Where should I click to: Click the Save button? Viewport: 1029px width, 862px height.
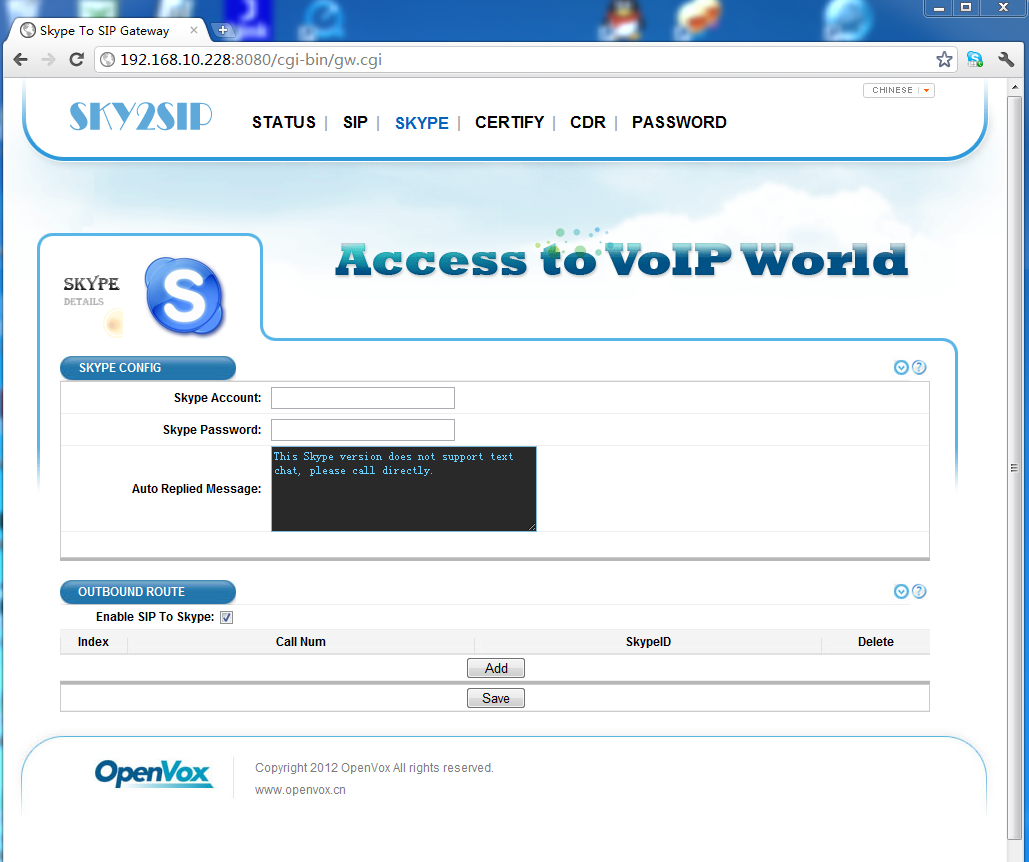pyautogui.click(x=495, y=698)
